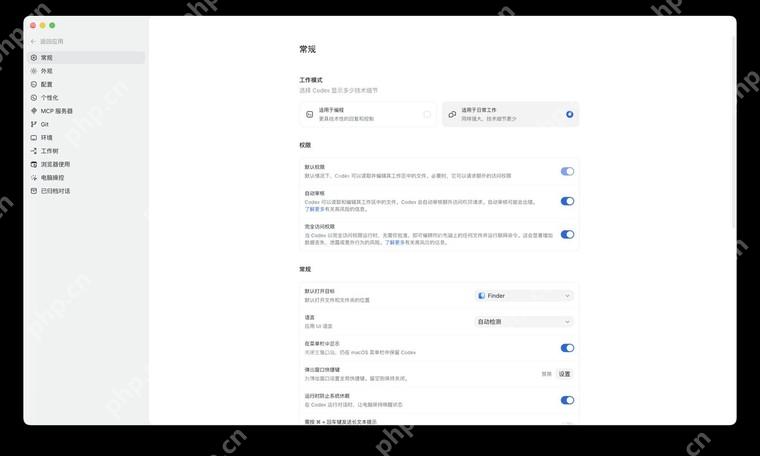Open 配置 section via its sidebar icon
This screenshot has height=456, width=760.
33,84
